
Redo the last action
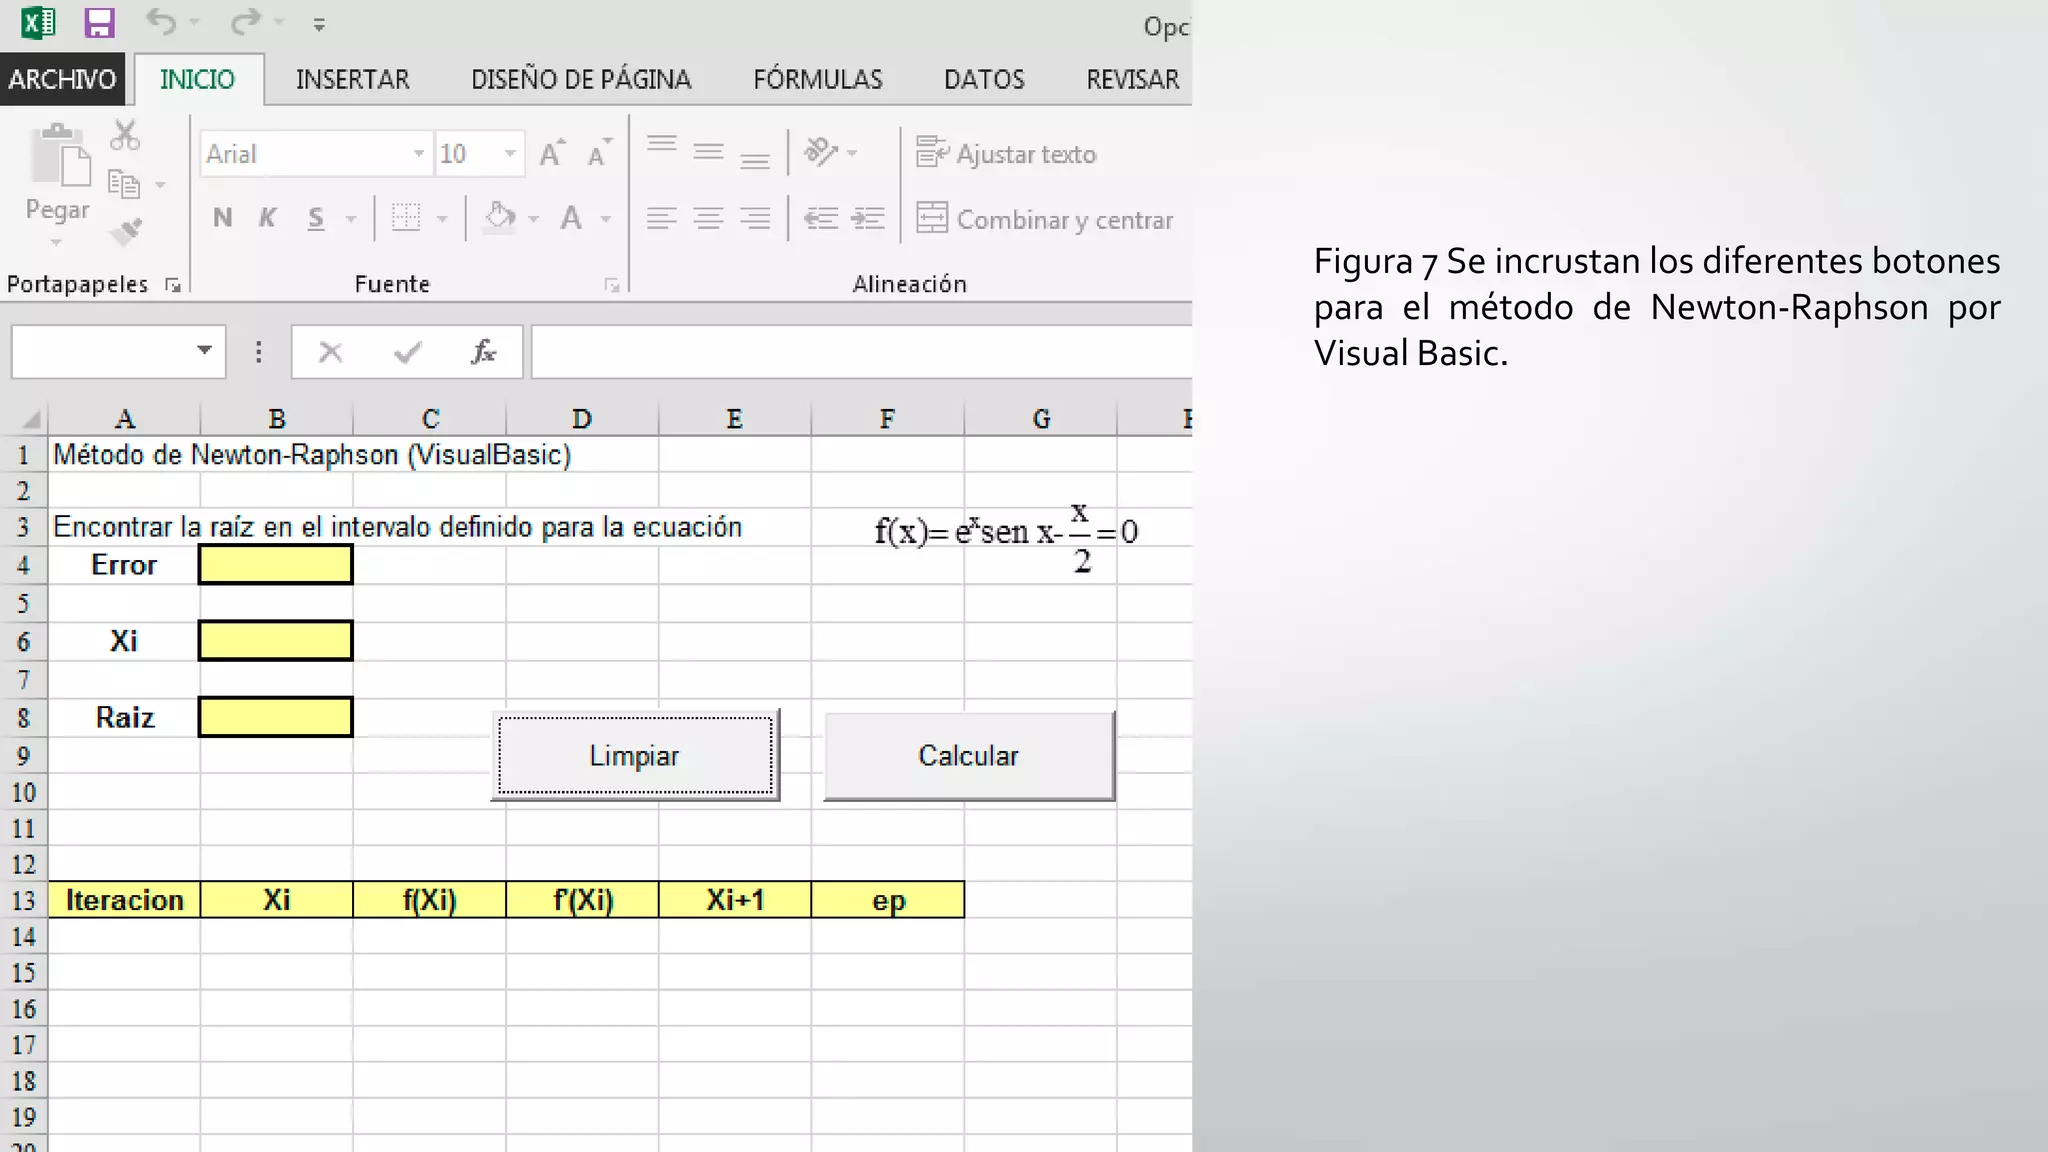(245, 21)
